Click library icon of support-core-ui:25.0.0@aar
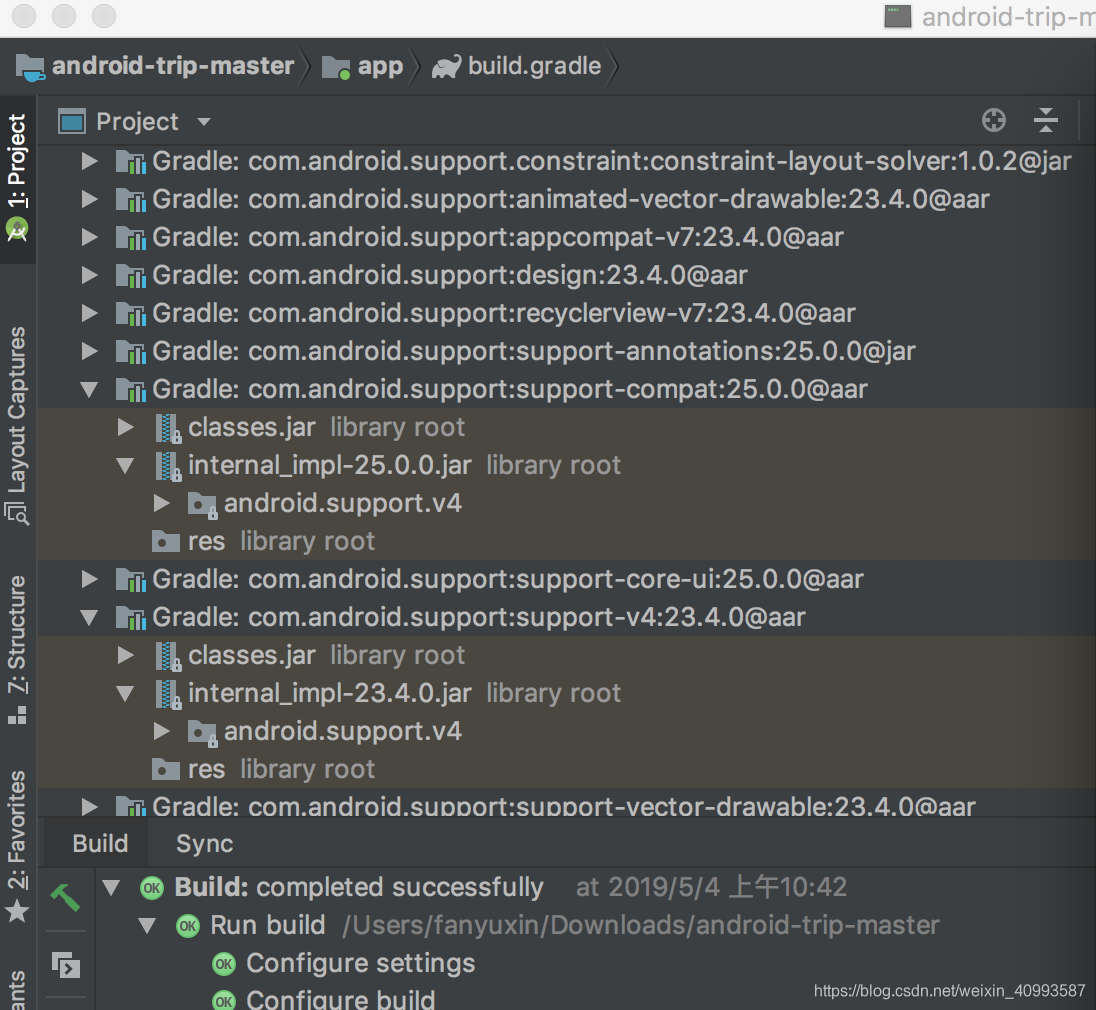 (x=131, y=579)
